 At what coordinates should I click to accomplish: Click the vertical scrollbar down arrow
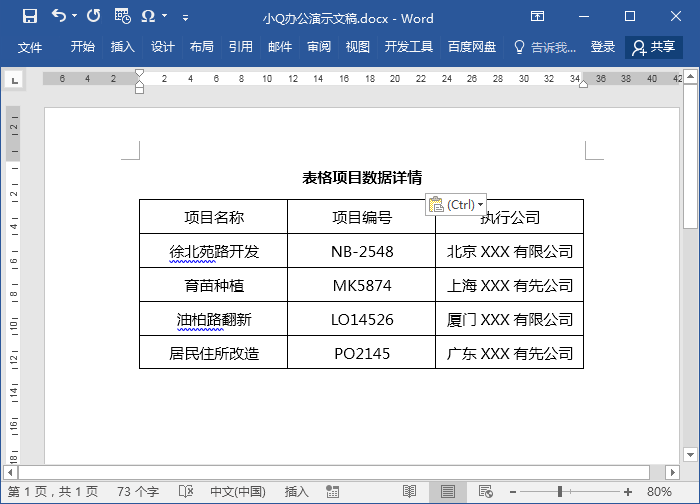click(x=691, y=455)
